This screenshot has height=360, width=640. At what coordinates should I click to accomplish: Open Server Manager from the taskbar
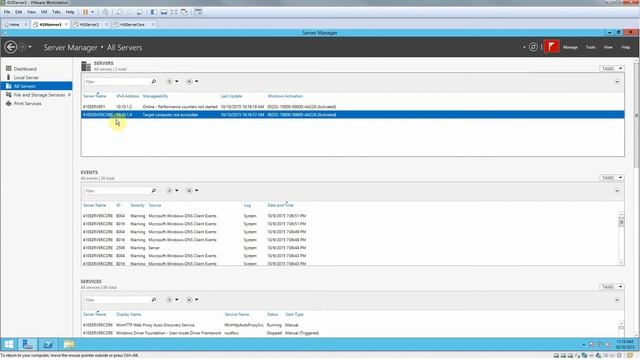click(x=28, y=344)
